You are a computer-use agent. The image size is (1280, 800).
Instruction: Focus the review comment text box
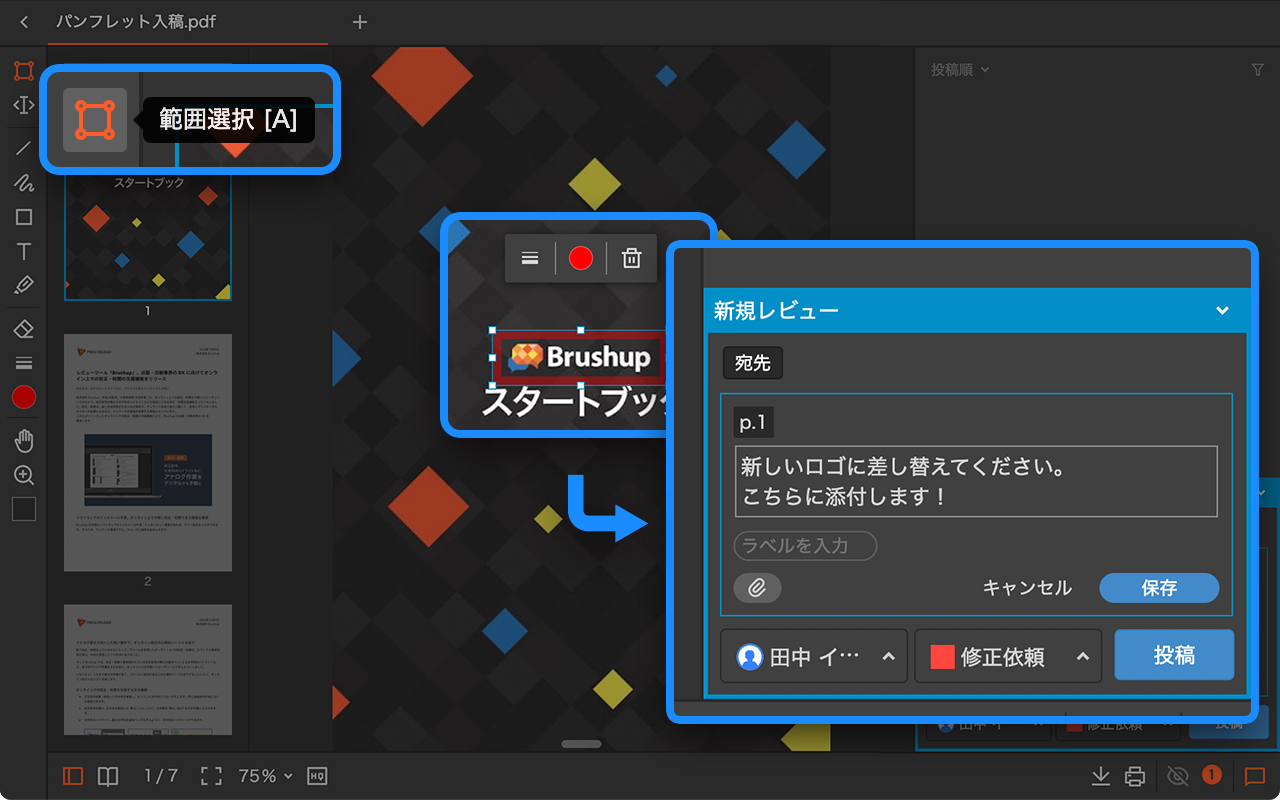tap(976, 481)
